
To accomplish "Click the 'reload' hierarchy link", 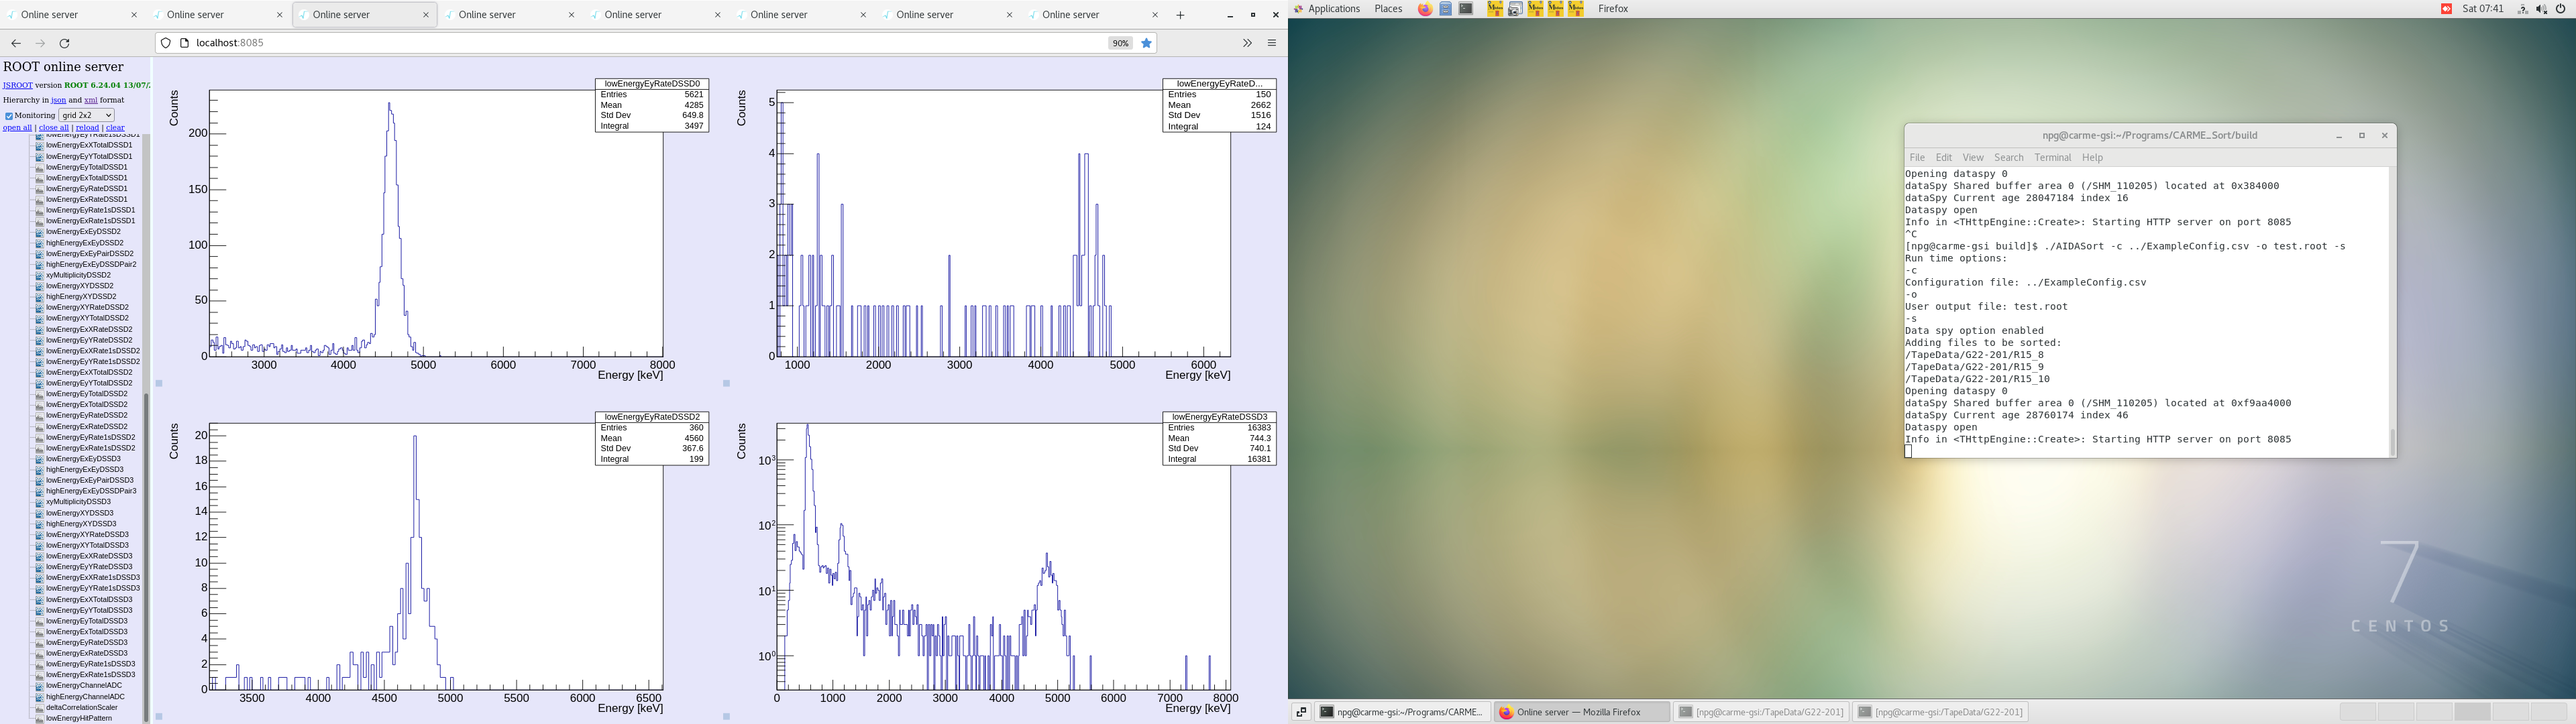I will click(x=87, y=128).
